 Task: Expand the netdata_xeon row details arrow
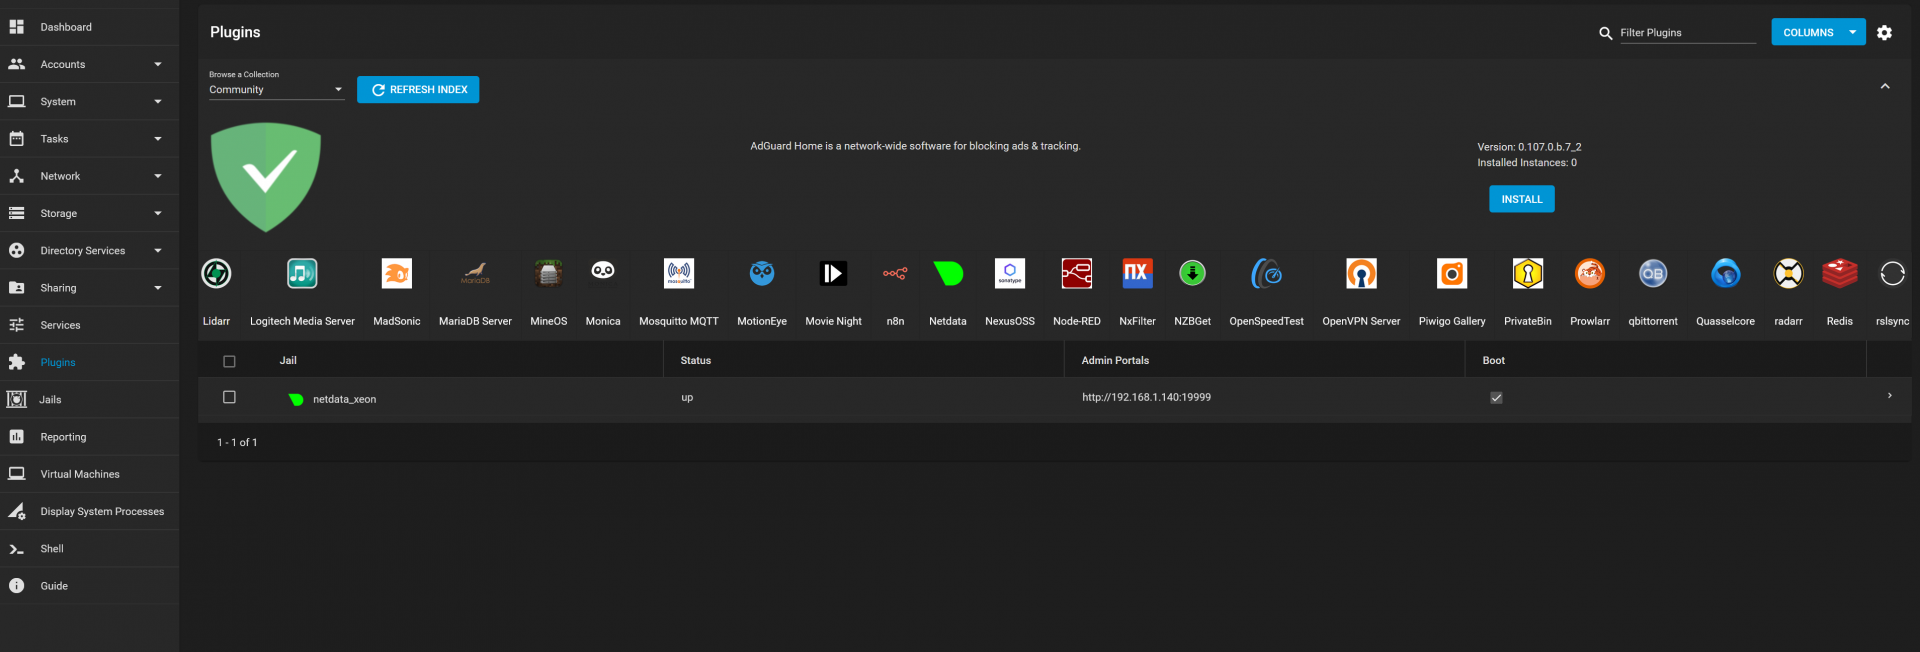tap(1889, 396)
